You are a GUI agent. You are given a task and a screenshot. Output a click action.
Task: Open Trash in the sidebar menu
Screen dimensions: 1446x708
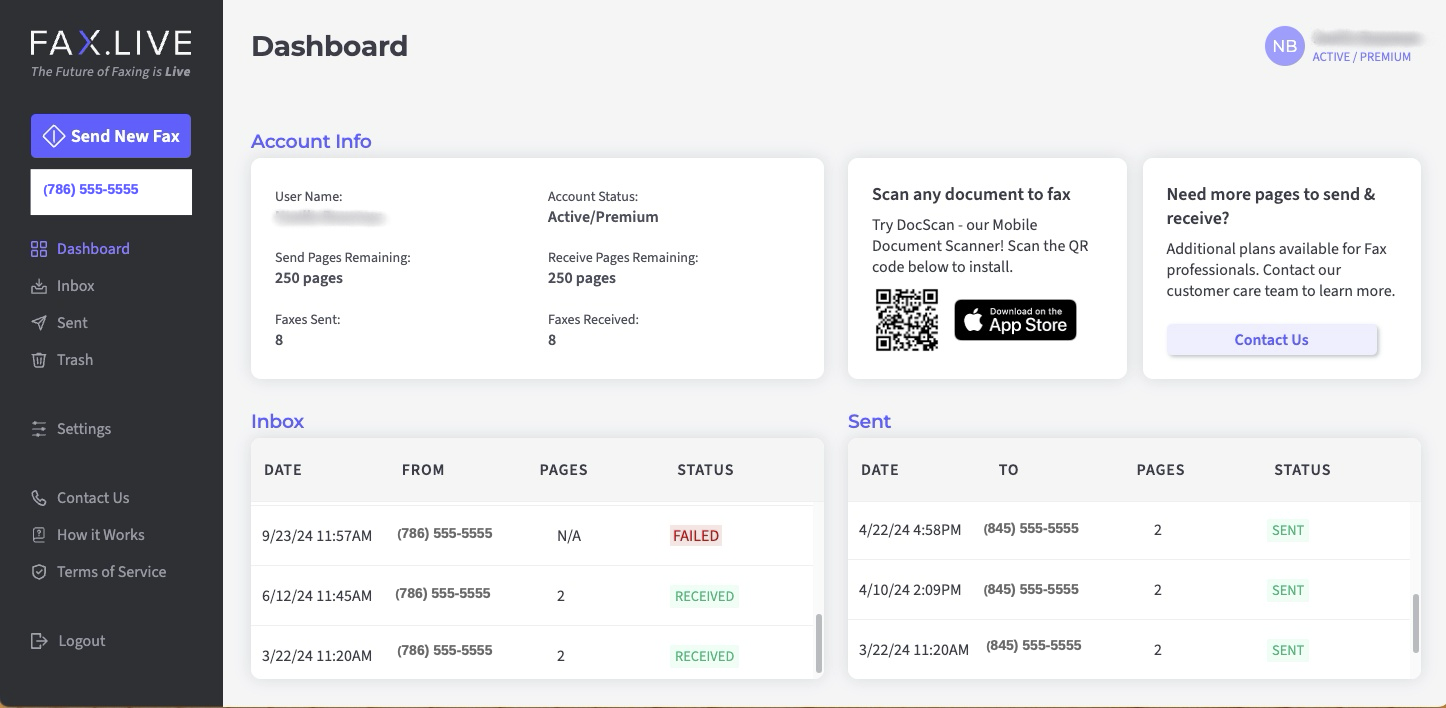75,360
